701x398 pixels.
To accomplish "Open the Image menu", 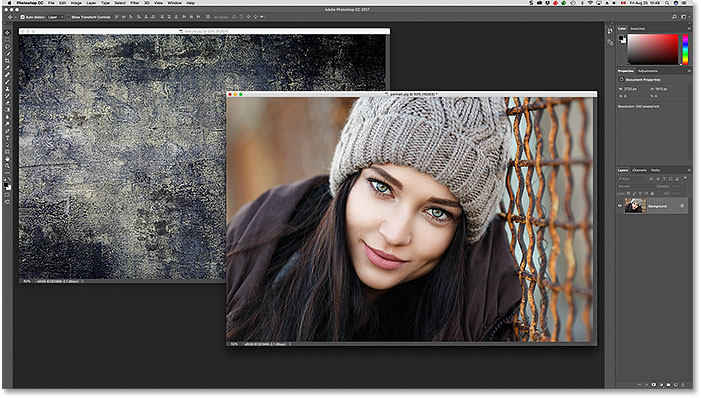I will (76, 3).
